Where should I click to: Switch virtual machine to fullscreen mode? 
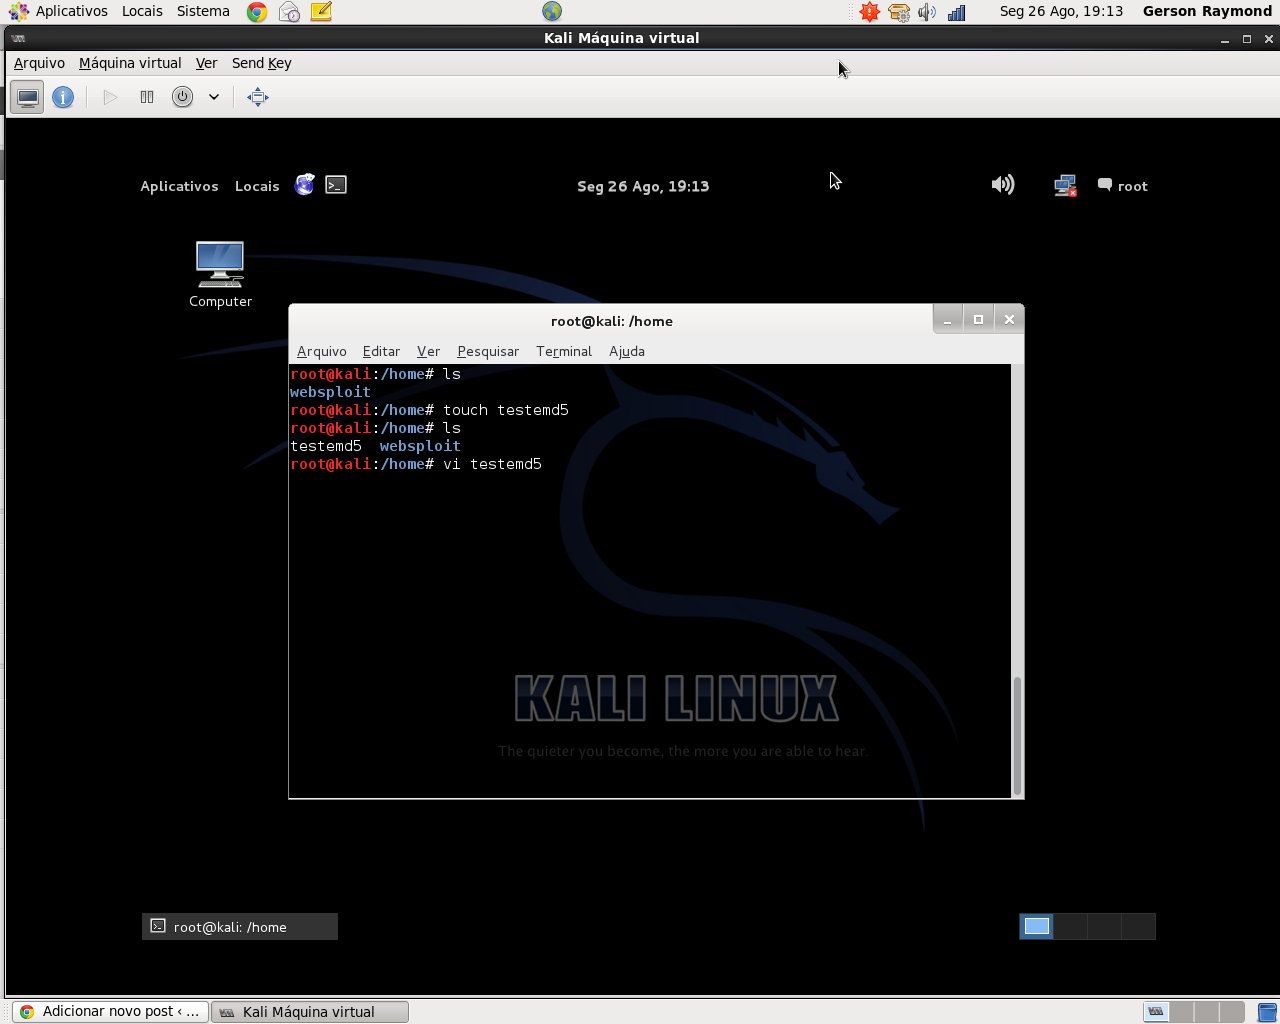[x=258, y=97]
